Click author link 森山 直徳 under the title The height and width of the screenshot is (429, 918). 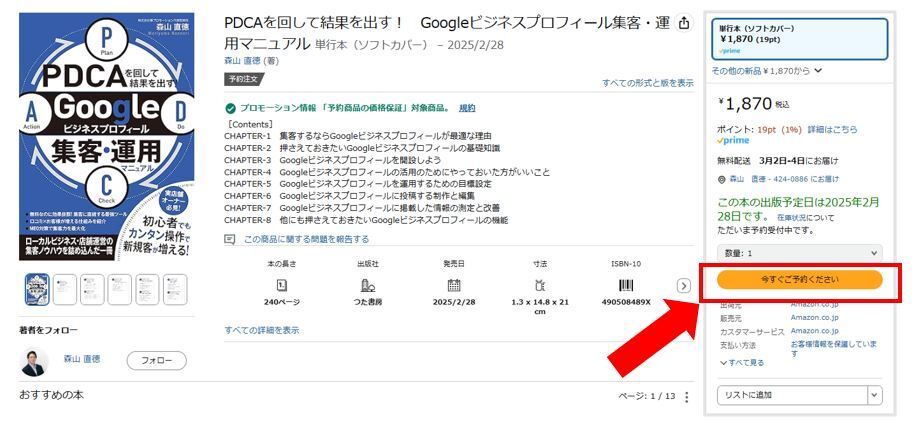(x=243, y=60)
